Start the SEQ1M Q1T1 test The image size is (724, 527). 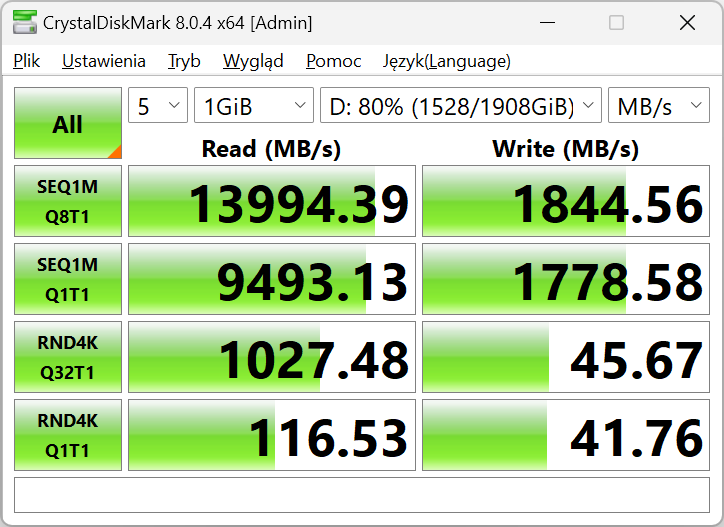[68, 279]
